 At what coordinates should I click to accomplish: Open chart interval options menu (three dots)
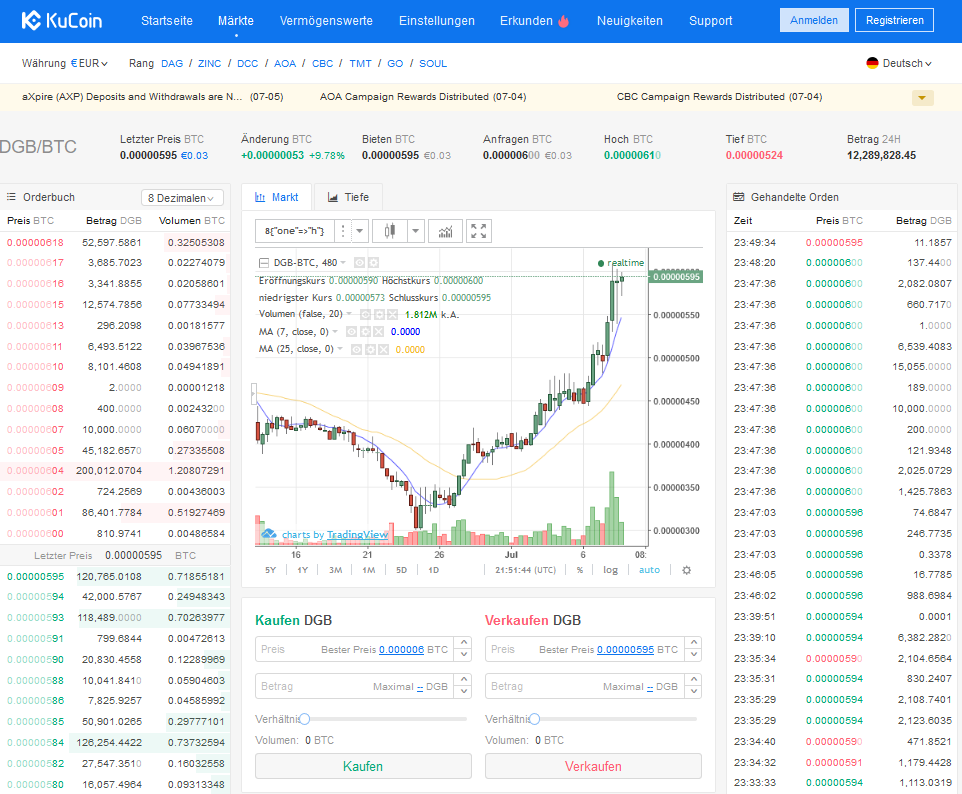click(x=342, y=231)
